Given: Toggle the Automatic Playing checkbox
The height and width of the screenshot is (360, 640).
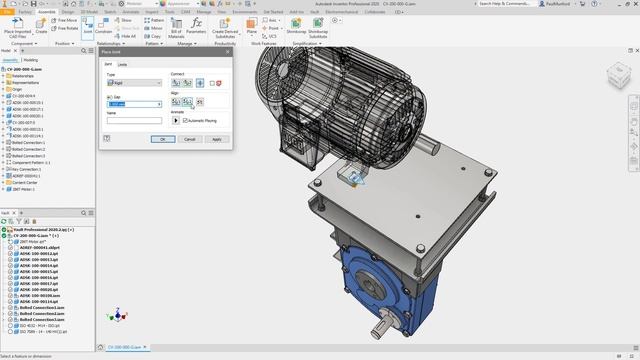Looking at the screenshot, I should point(185,120).
